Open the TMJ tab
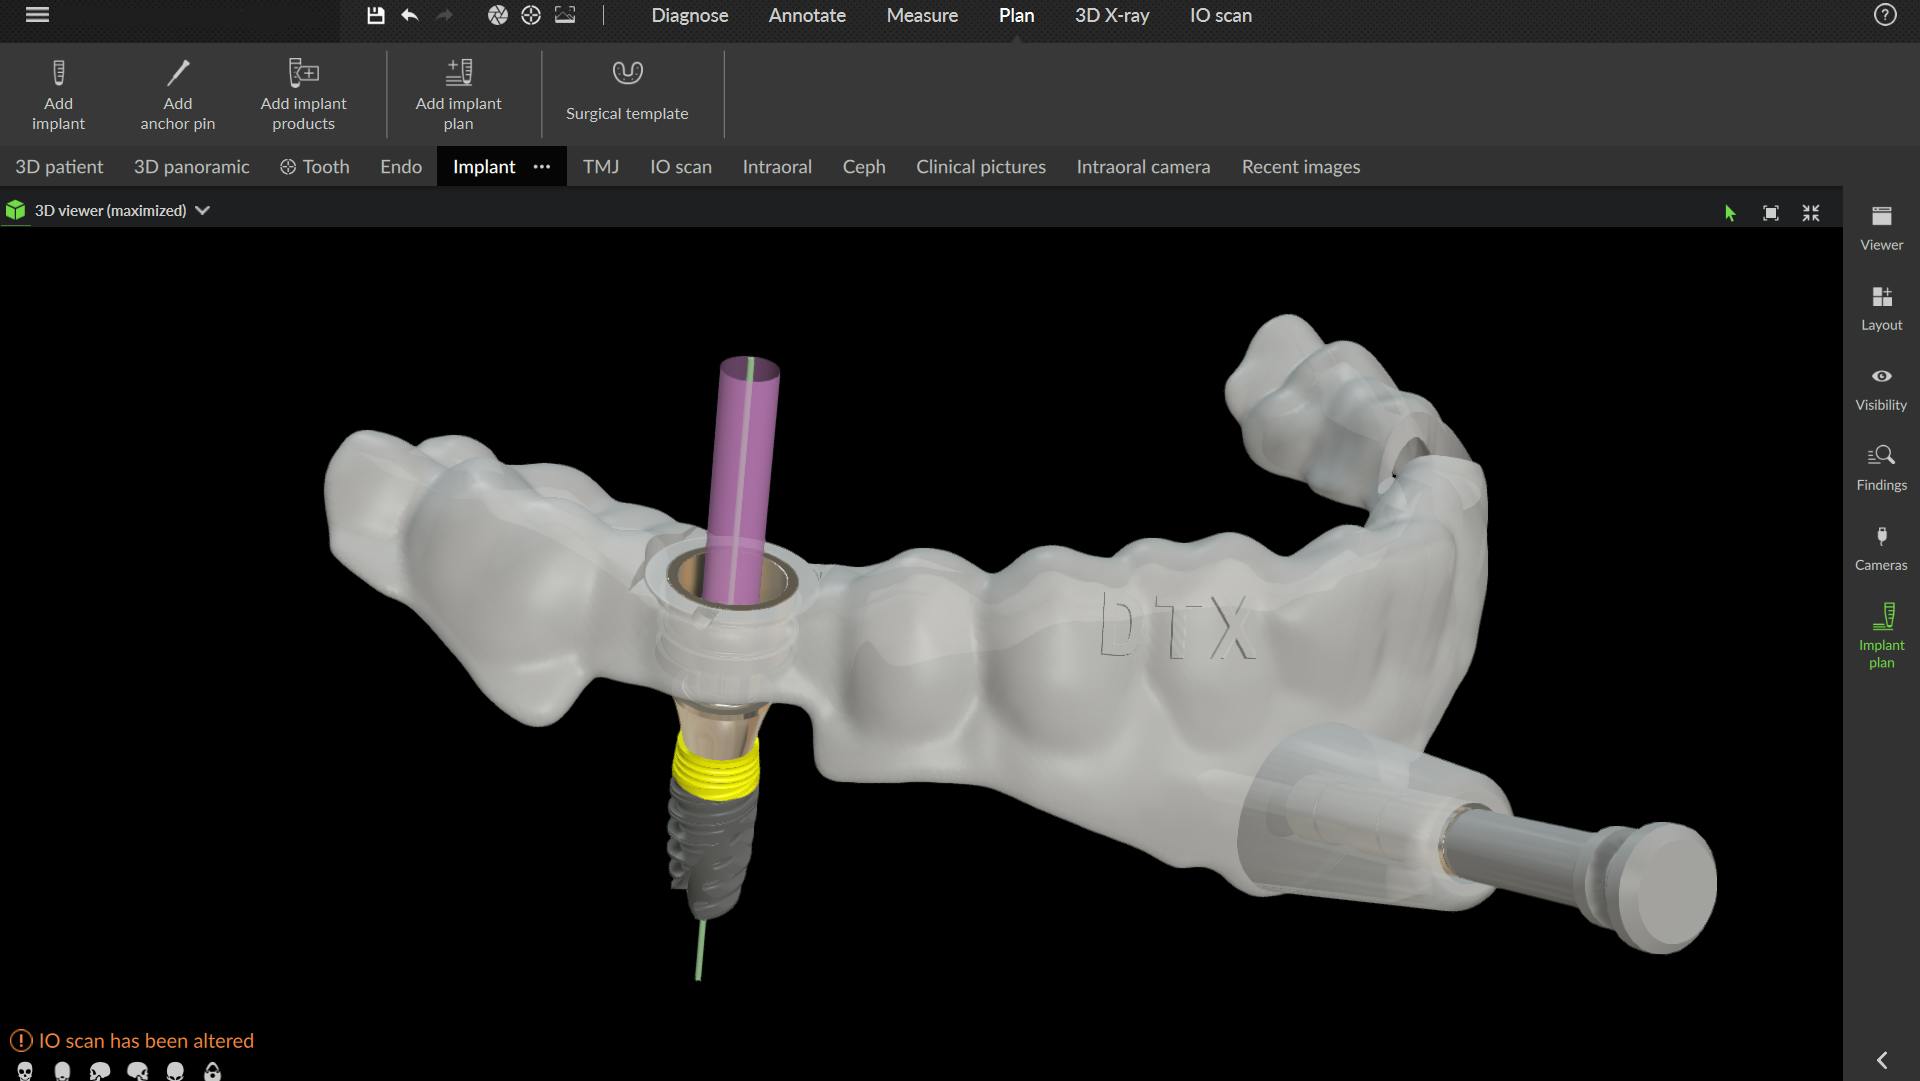The image size is (1920, 1081). click(x=601, y=167)
